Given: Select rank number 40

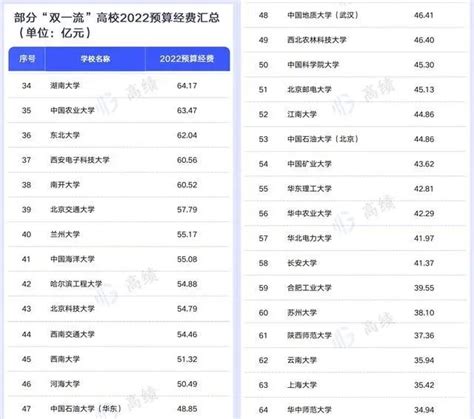Looking at the screenshot, I should point(26,234).
